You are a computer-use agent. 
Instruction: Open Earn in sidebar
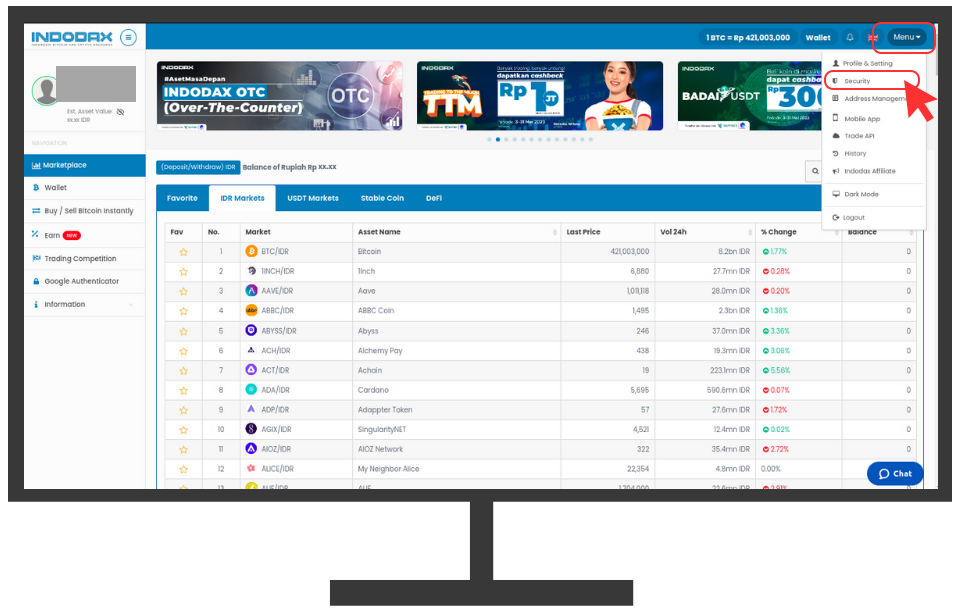click(x=84, y=236)
